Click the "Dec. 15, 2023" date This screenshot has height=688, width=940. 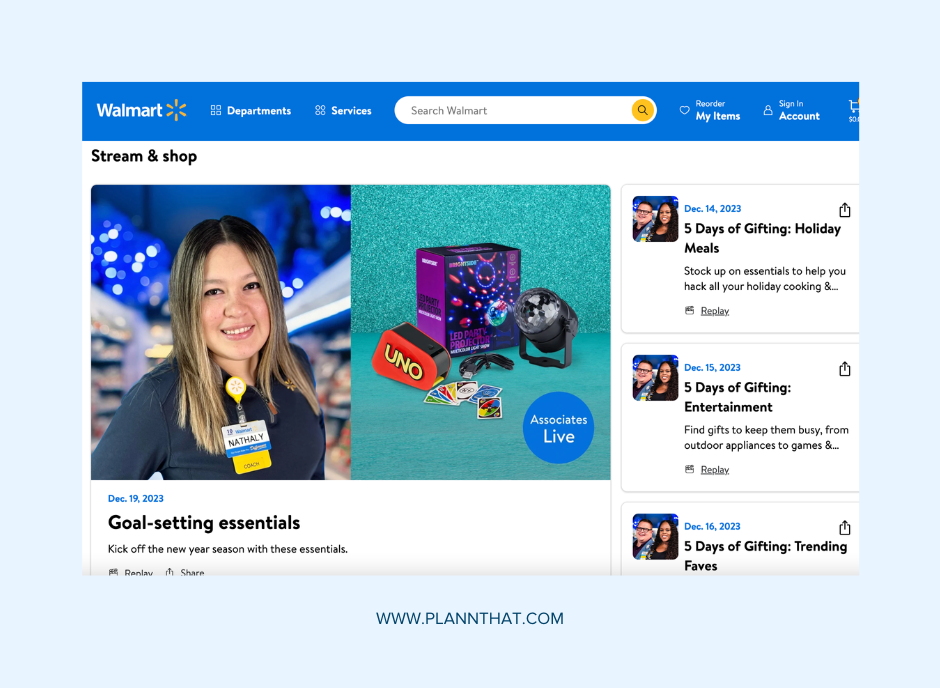coord(712,367)
